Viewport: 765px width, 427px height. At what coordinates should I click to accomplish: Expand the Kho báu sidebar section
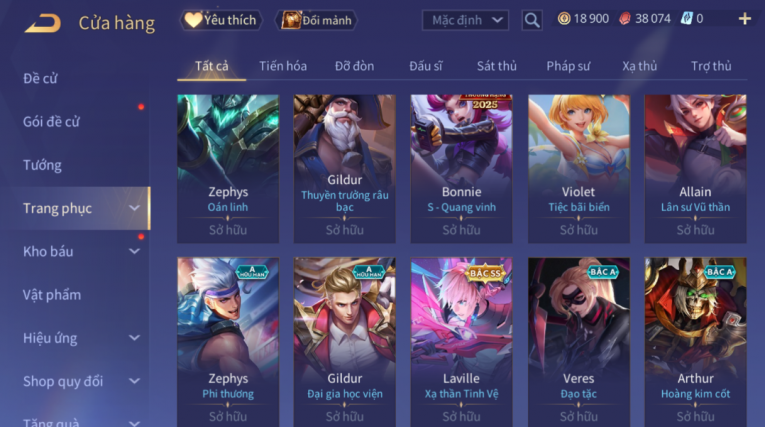point(134,251)
